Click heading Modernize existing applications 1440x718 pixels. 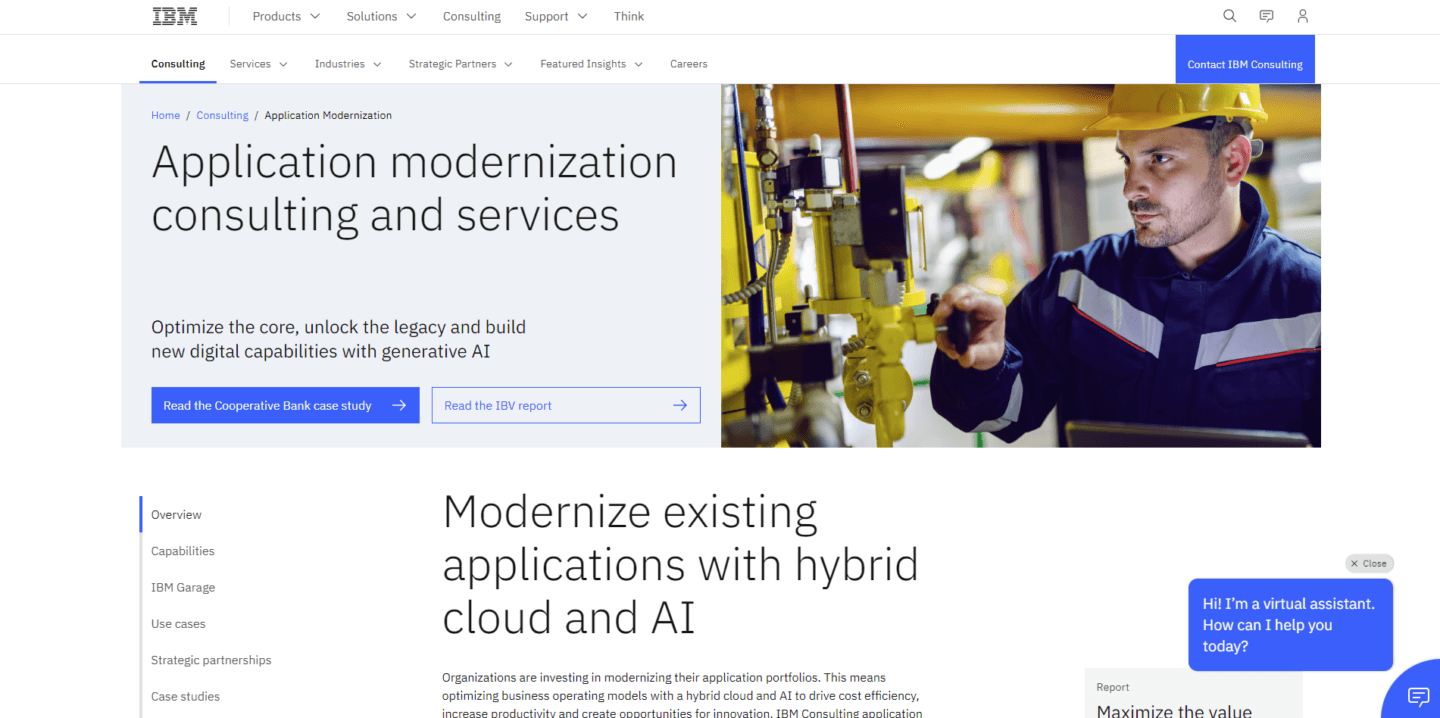pos(680,565)
